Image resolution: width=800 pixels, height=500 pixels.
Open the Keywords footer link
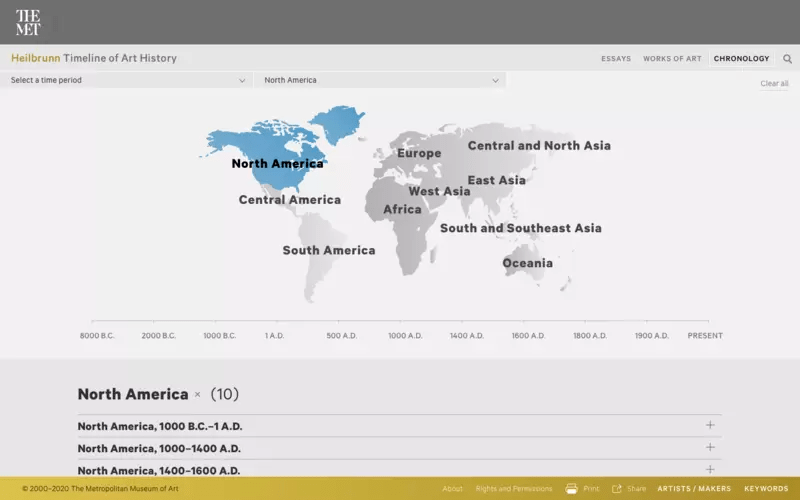(x=766, y=489)
